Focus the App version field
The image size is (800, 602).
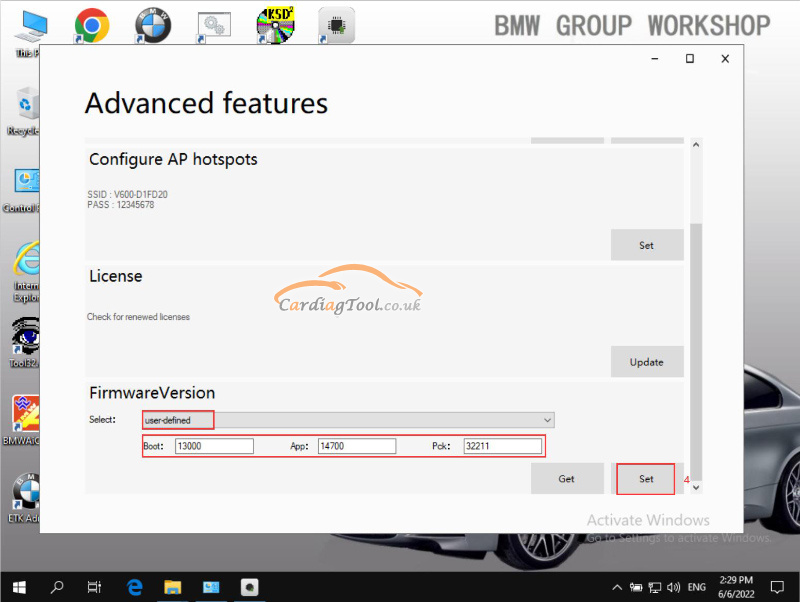[x=355, y=446]
